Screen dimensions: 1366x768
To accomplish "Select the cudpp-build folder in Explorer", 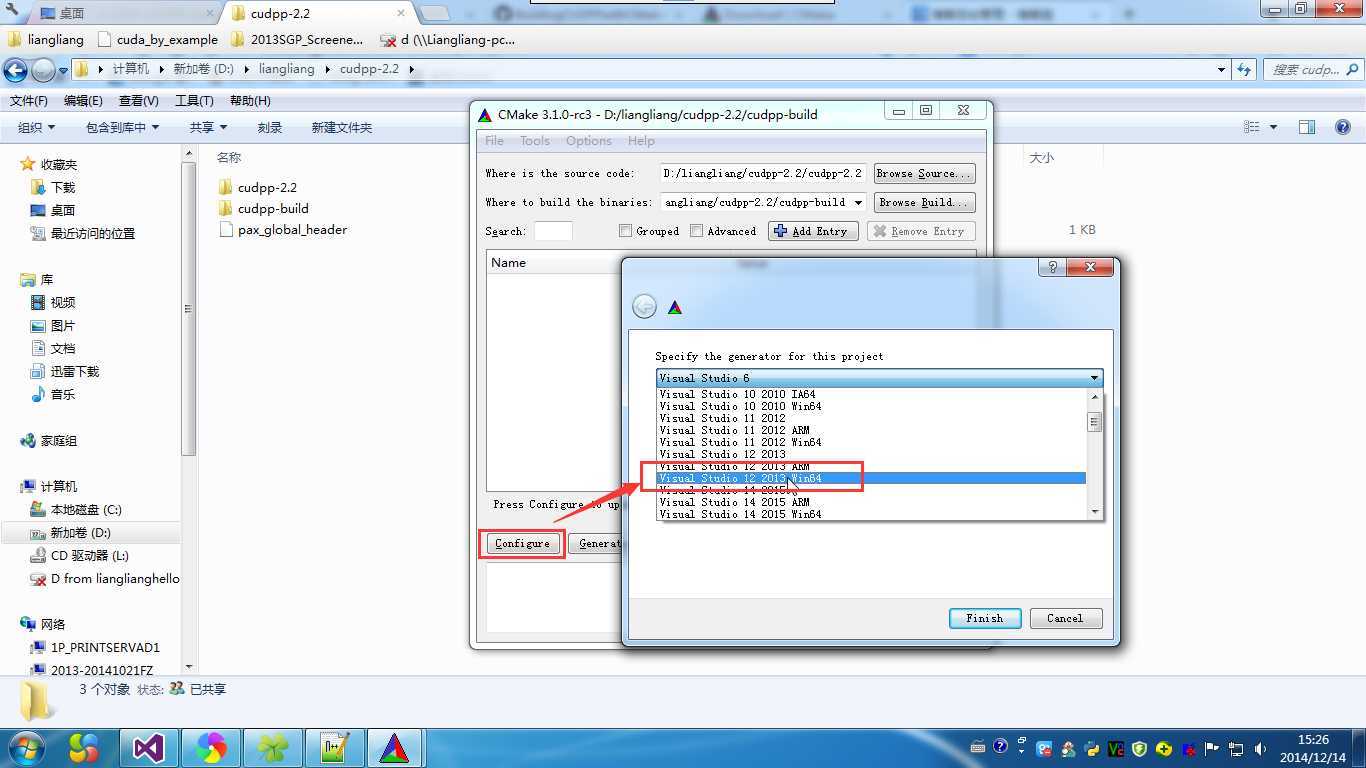I will click(x=263, y=208).
